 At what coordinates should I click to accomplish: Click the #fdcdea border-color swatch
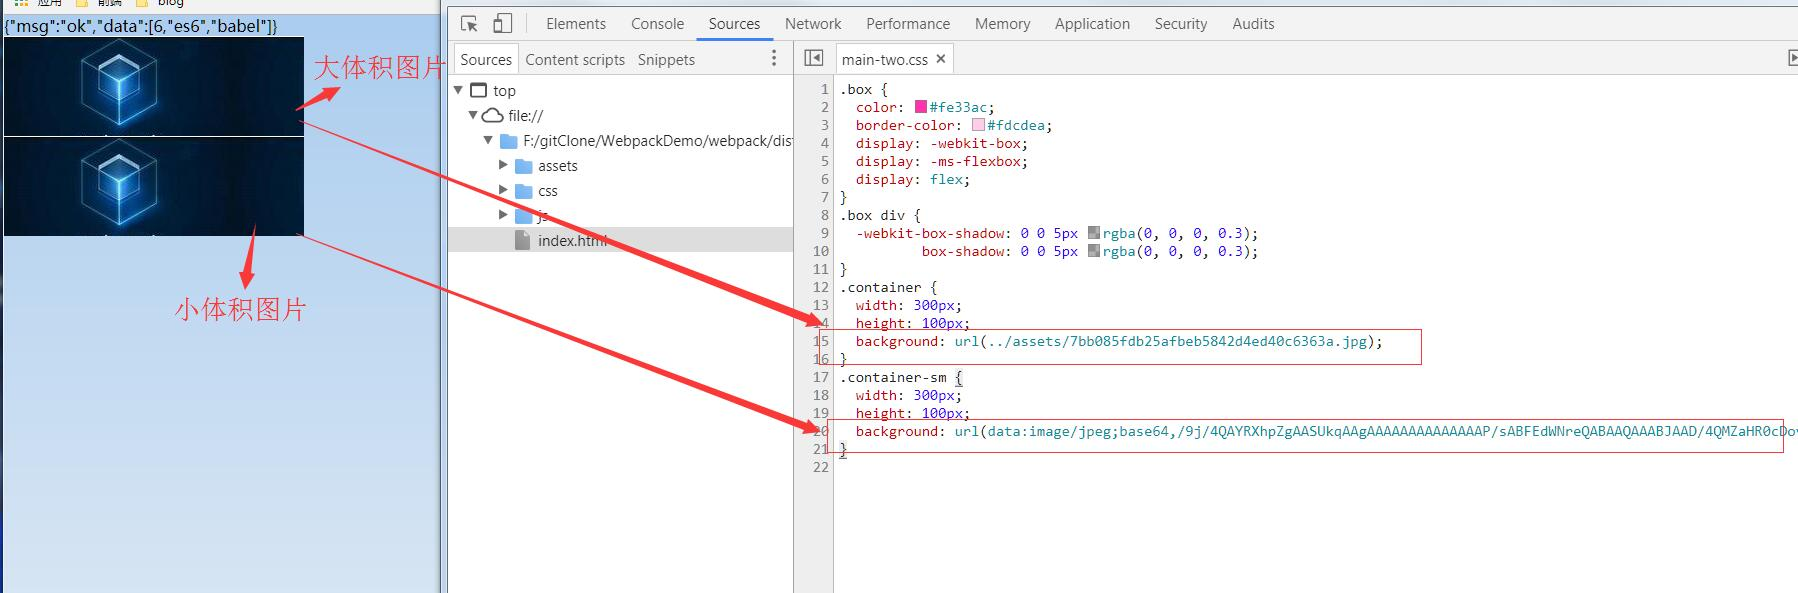coord(978,125)
